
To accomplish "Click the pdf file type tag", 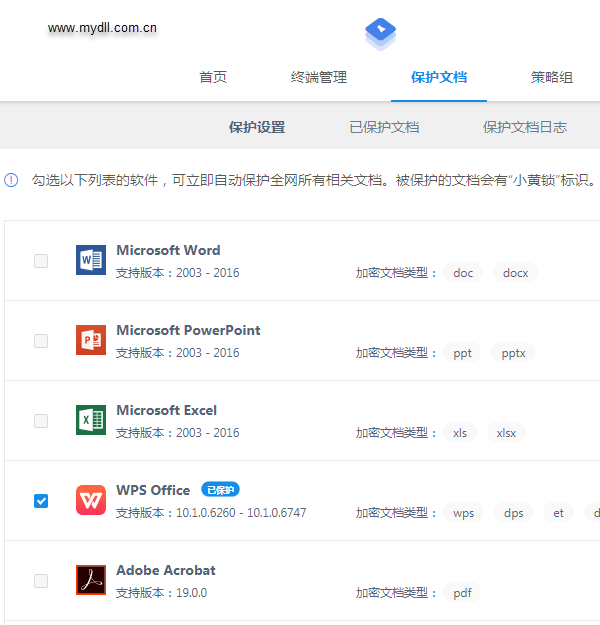I will pyautogui.click(x=462, y=593).
